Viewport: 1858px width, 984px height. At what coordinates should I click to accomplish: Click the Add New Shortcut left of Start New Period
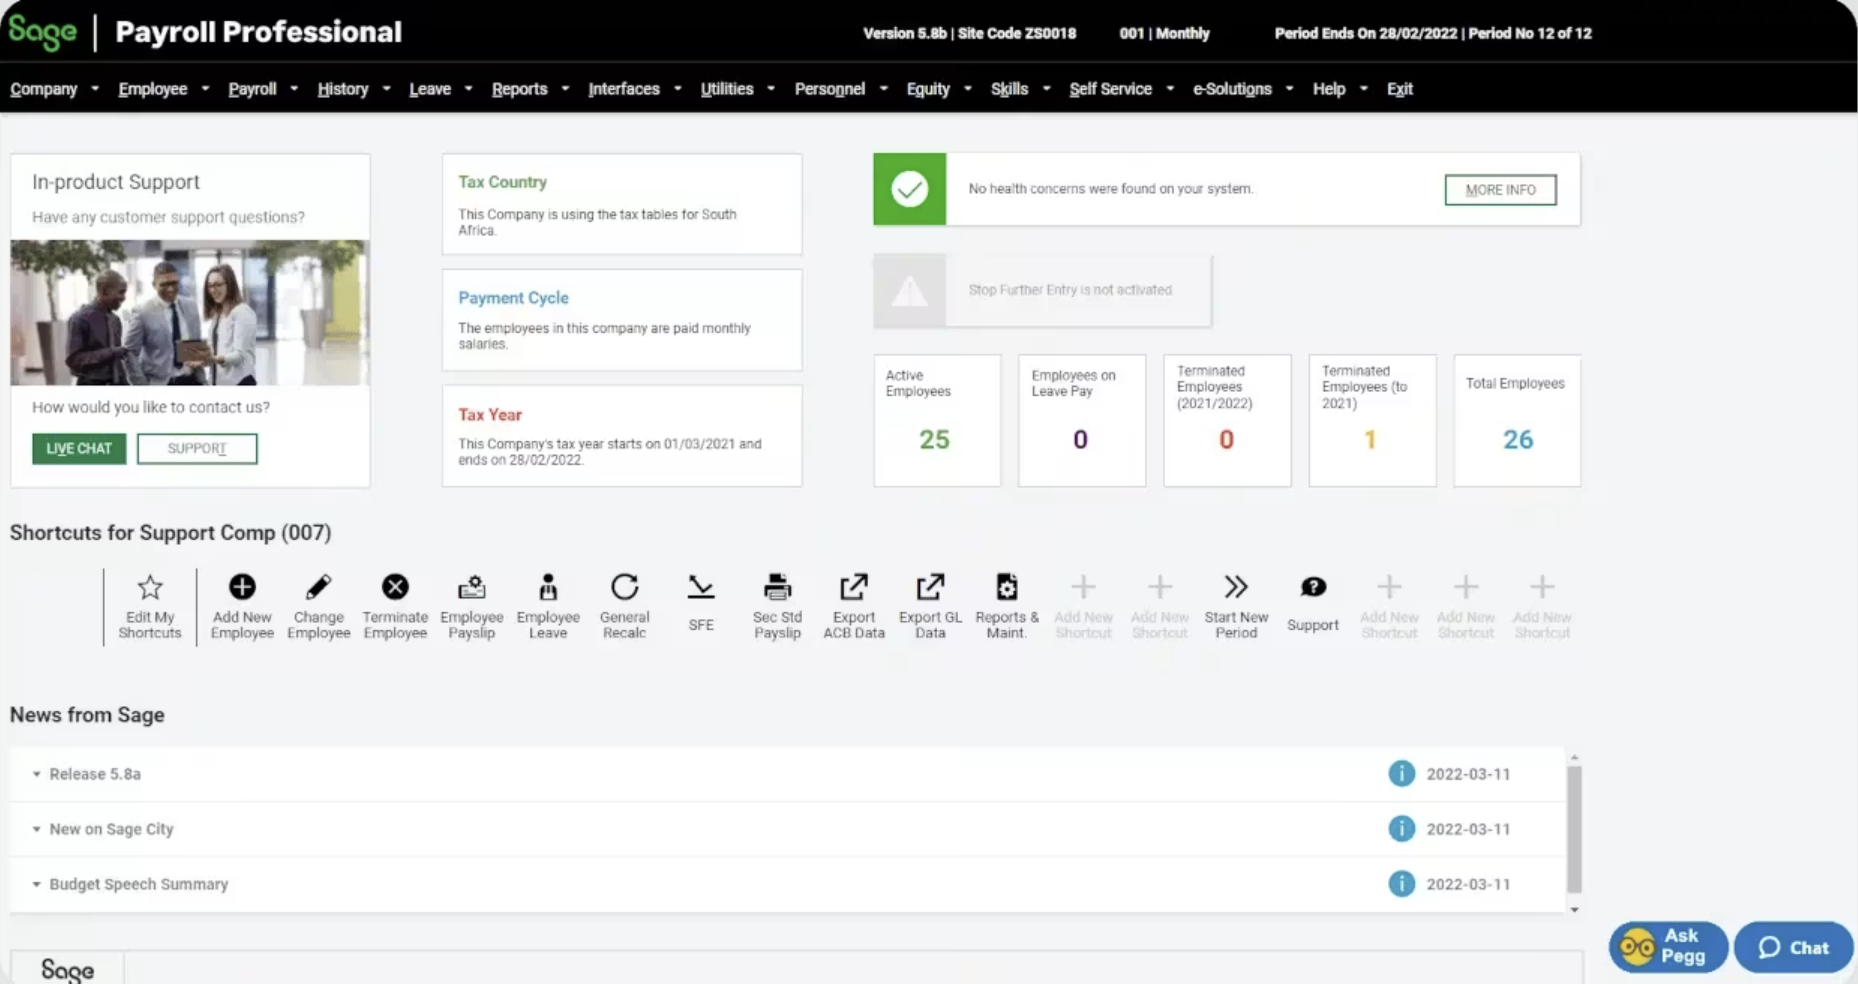1160,606
